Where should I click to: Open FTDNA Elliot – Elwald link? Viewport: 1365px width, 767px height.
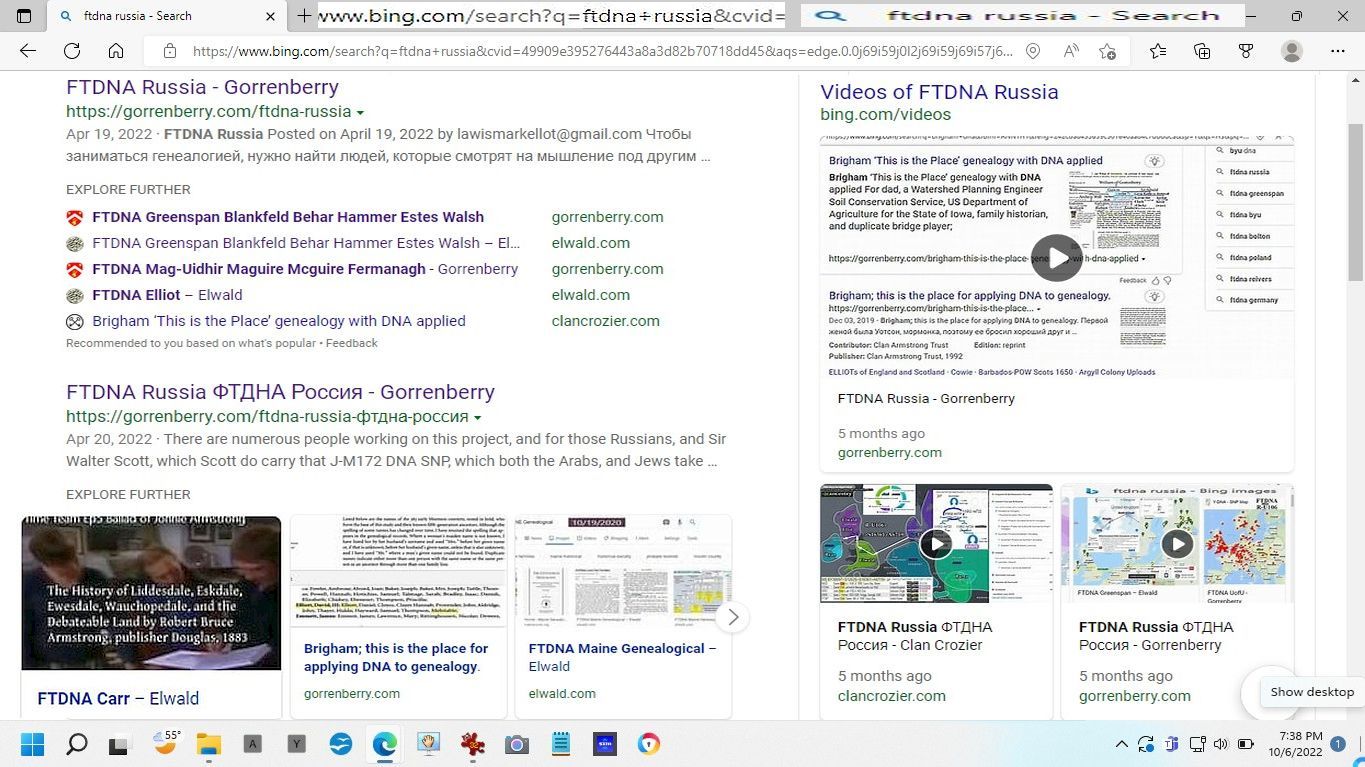(167, 295)
